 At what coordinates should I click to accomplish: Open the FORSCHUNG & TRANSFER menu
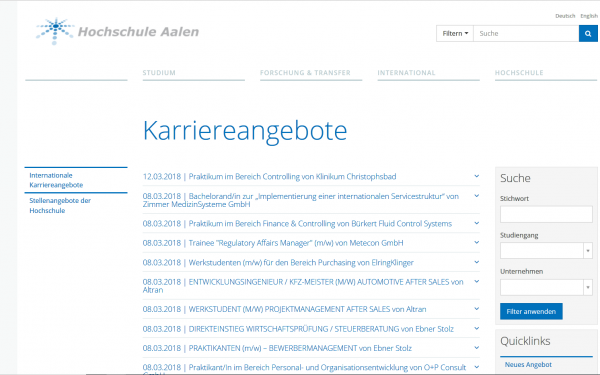(x=305, y=73)
